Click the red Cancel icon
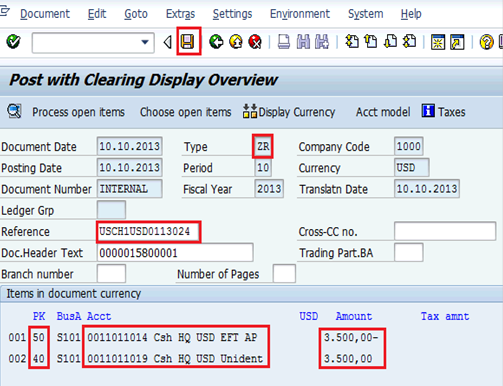This screenshot has height=386, width=503. coord(255,42)
